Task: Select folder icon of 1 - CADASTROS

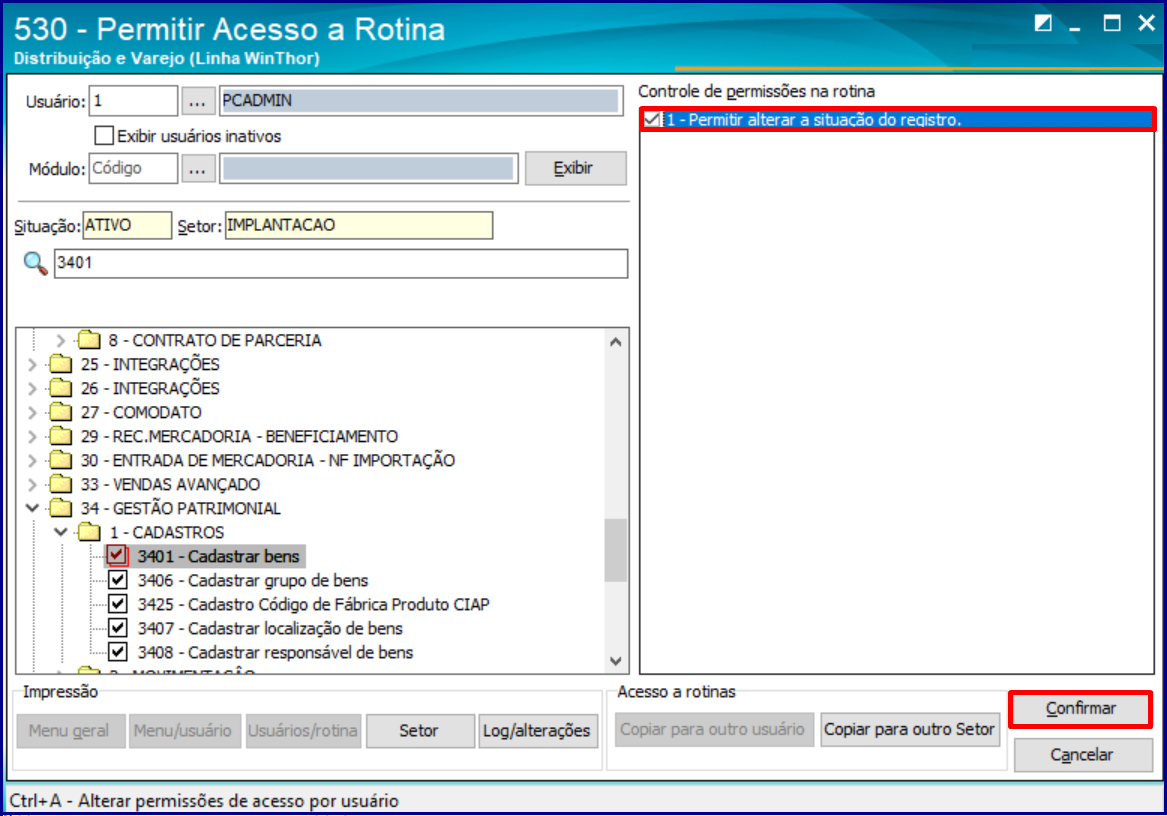Action: click(89, 532)
